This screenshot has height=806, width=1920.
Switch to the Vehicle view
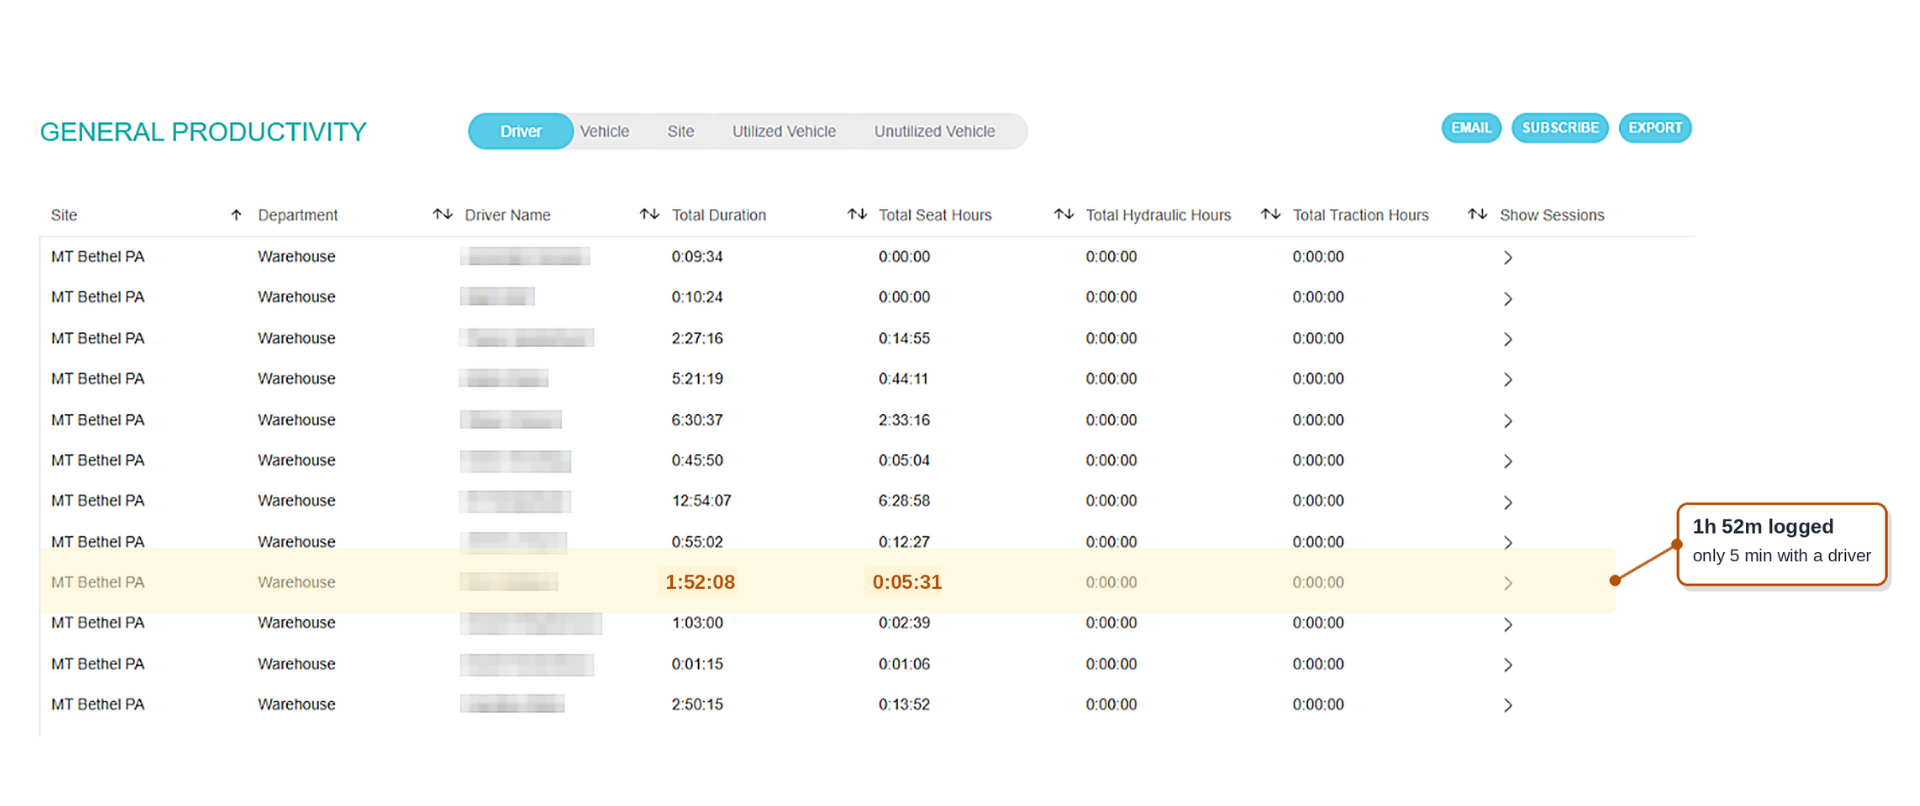click(605, 131)
